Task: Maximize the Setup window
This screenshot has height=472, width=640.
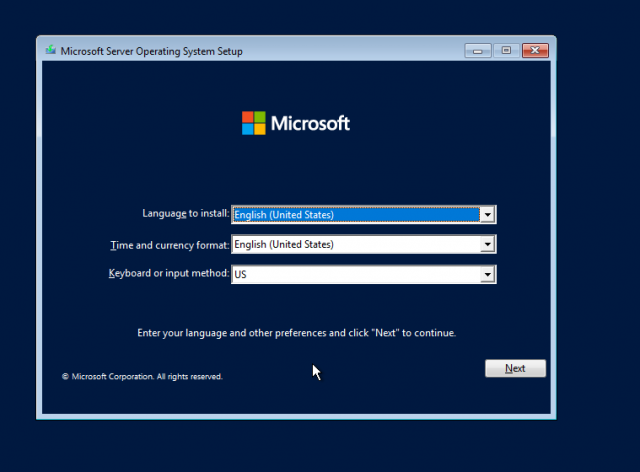Action: [506, 50]
